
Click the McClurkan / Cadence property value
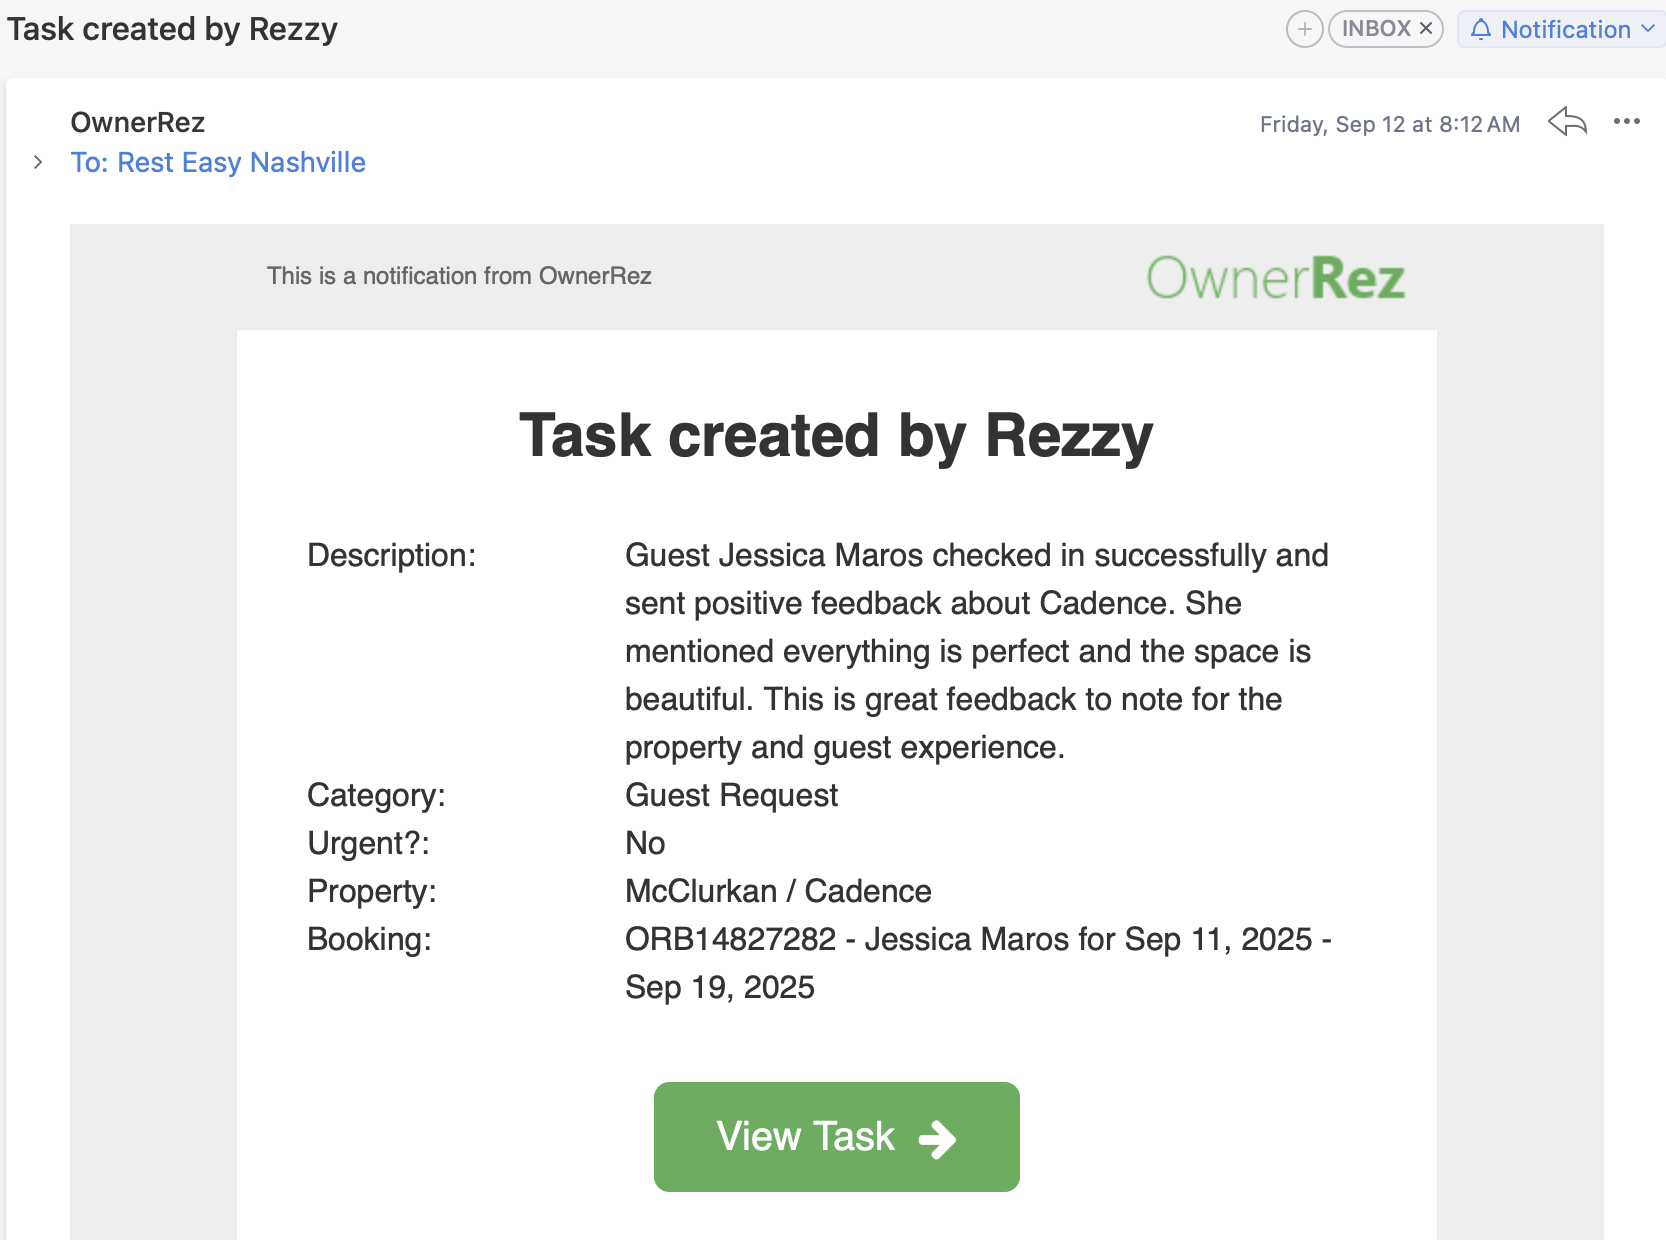point(778,891)
